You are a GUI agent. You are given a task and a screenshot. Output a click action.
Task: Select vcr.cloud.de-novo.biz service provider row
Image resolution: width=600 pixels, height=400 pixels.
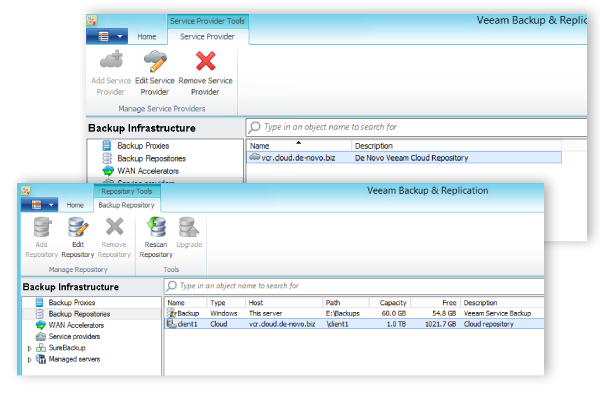(x=404, y=158)
